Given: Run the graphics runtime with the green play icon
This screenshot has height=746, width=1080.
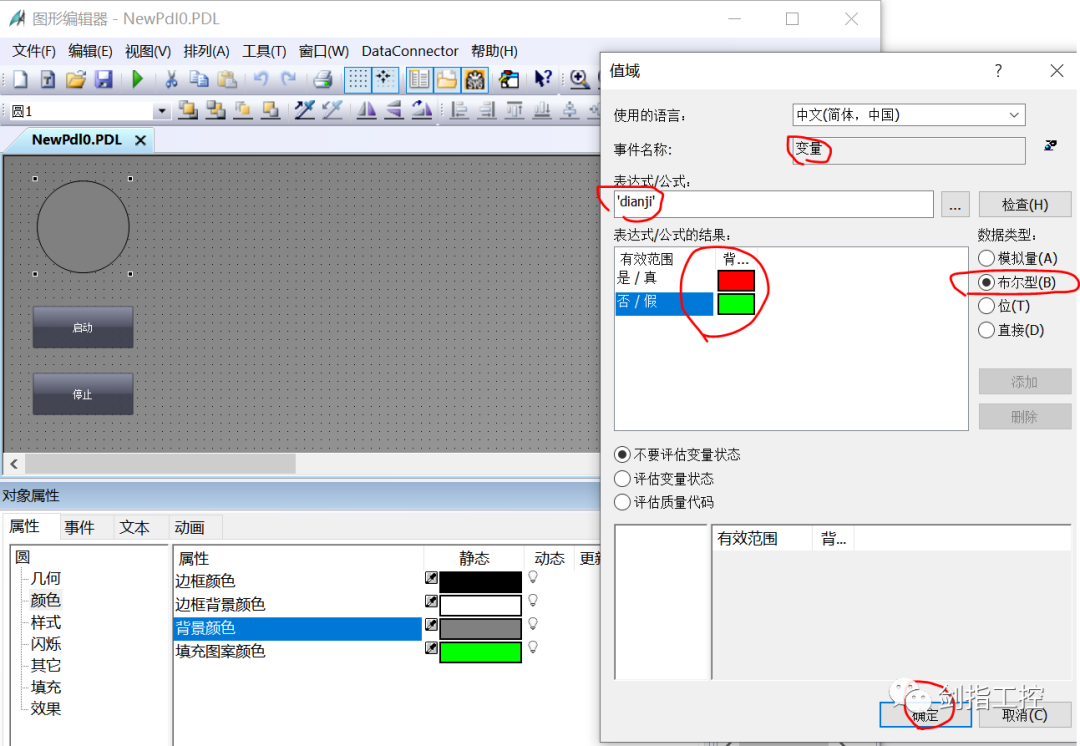Looking at the screenshot, I should [137, 80].
